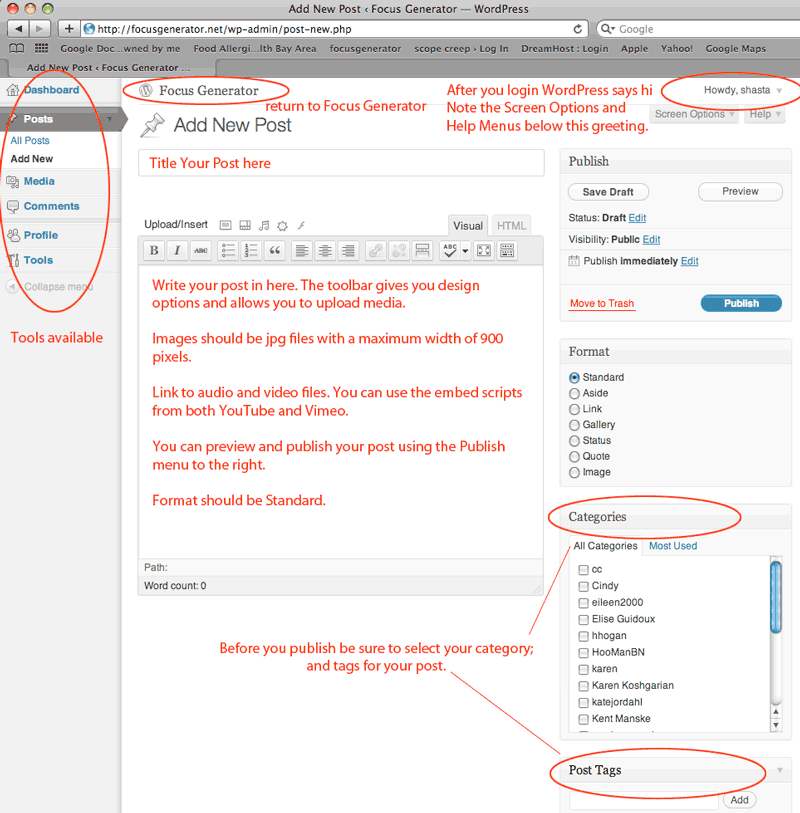
Task: Check the Karen Koshgarian category
Action: pos(583,686)
